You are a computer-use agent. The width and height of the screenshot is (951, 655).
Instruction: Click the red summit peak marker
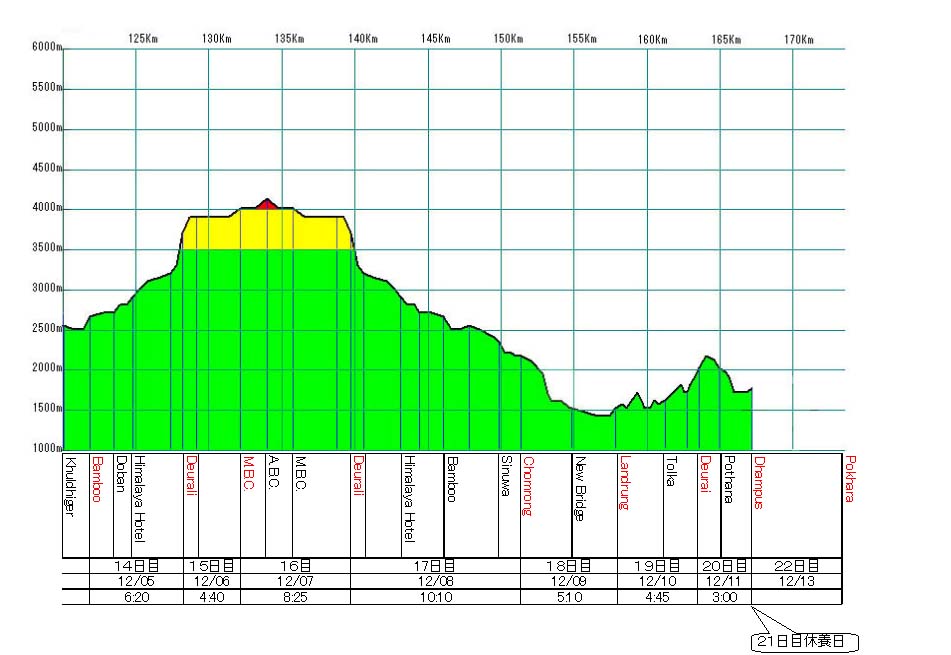coord(266,204)
